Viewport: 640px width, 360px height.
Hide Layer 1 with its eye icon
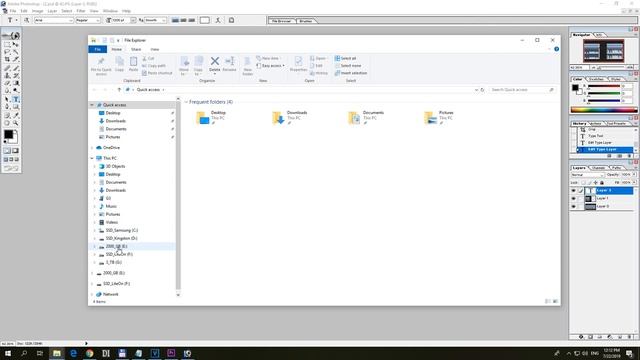click(573, 198)
